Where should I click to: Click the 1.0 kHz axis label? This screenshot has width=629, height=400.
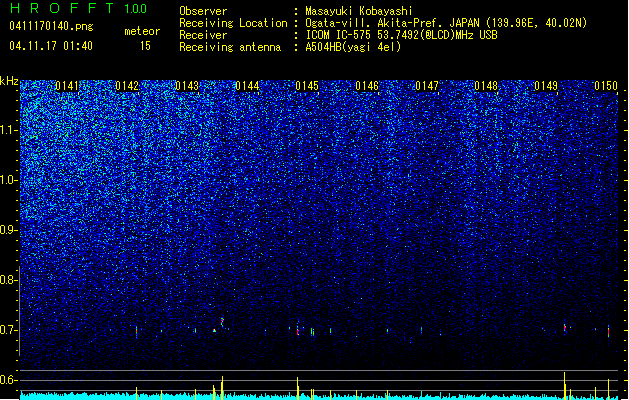(8, 180)
